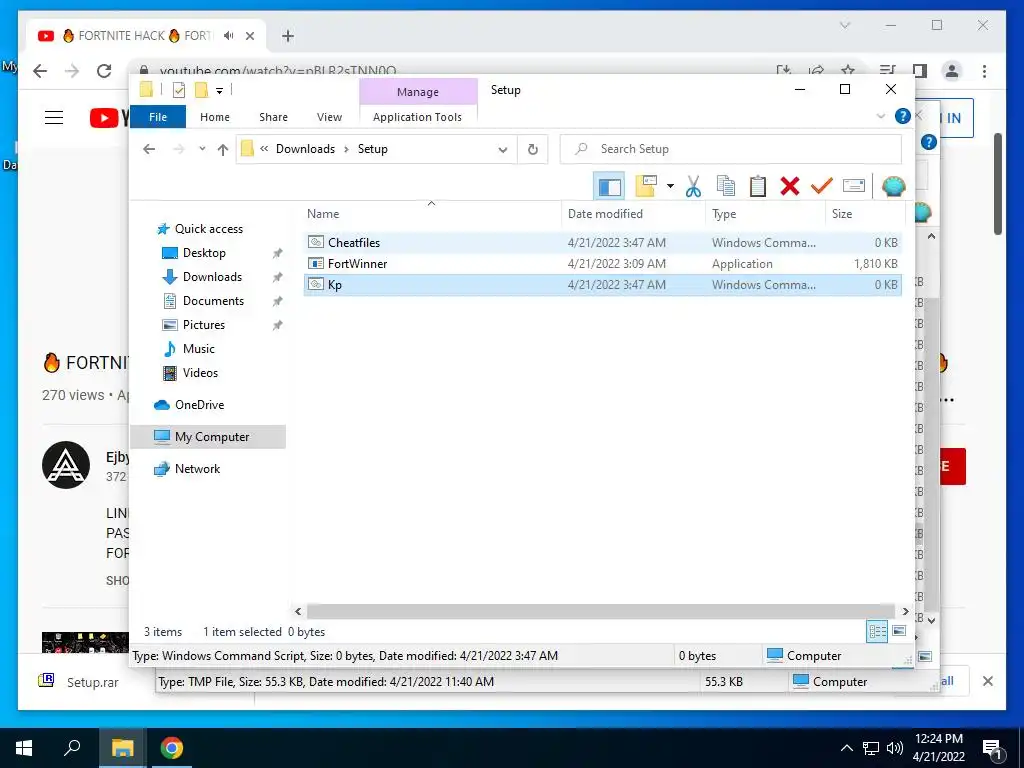The height and width of the screenshot is (768, 1024).
Task: Open YouTube hamburger guide menu
Action: coord(54,118)
